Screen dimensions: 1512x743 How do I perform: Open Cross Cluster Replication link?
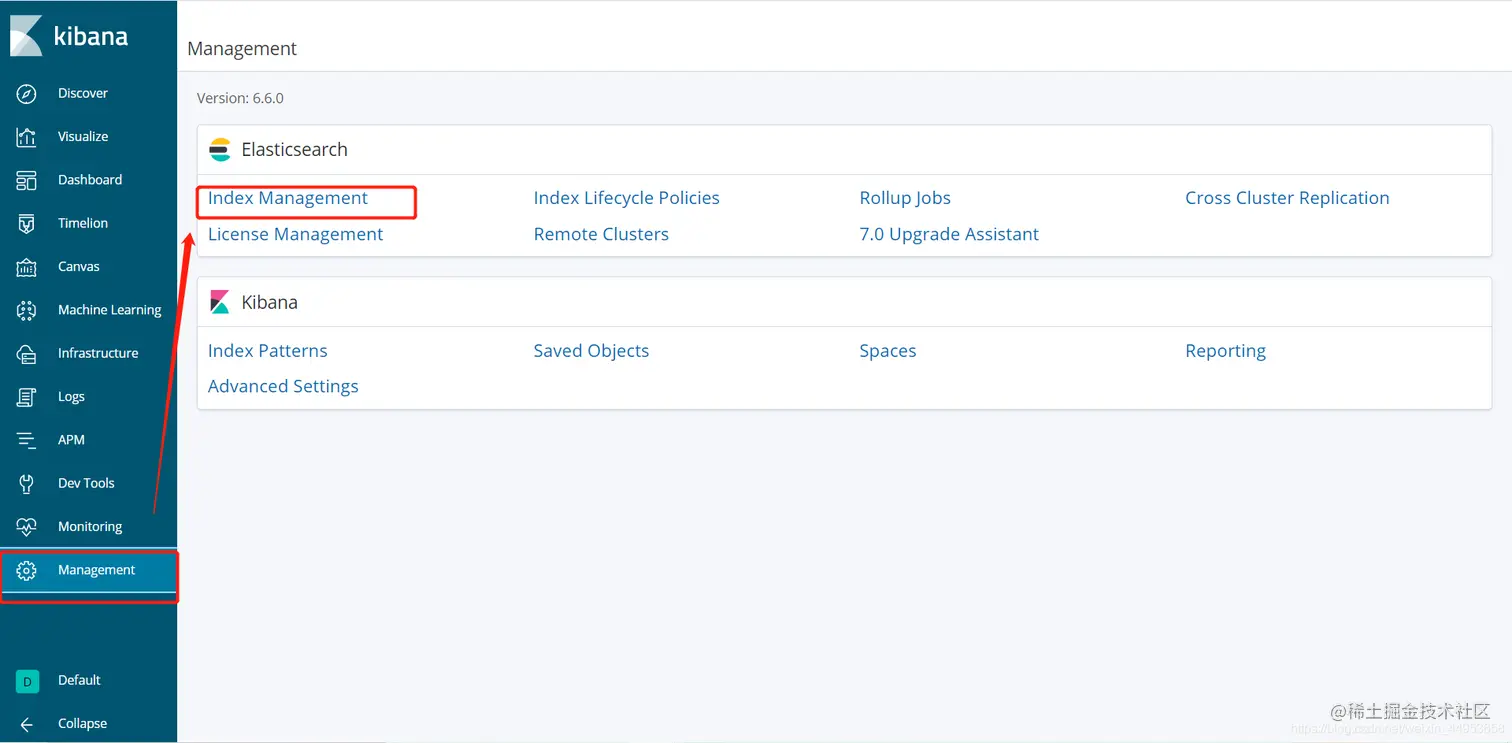(x=1287, y=198)
